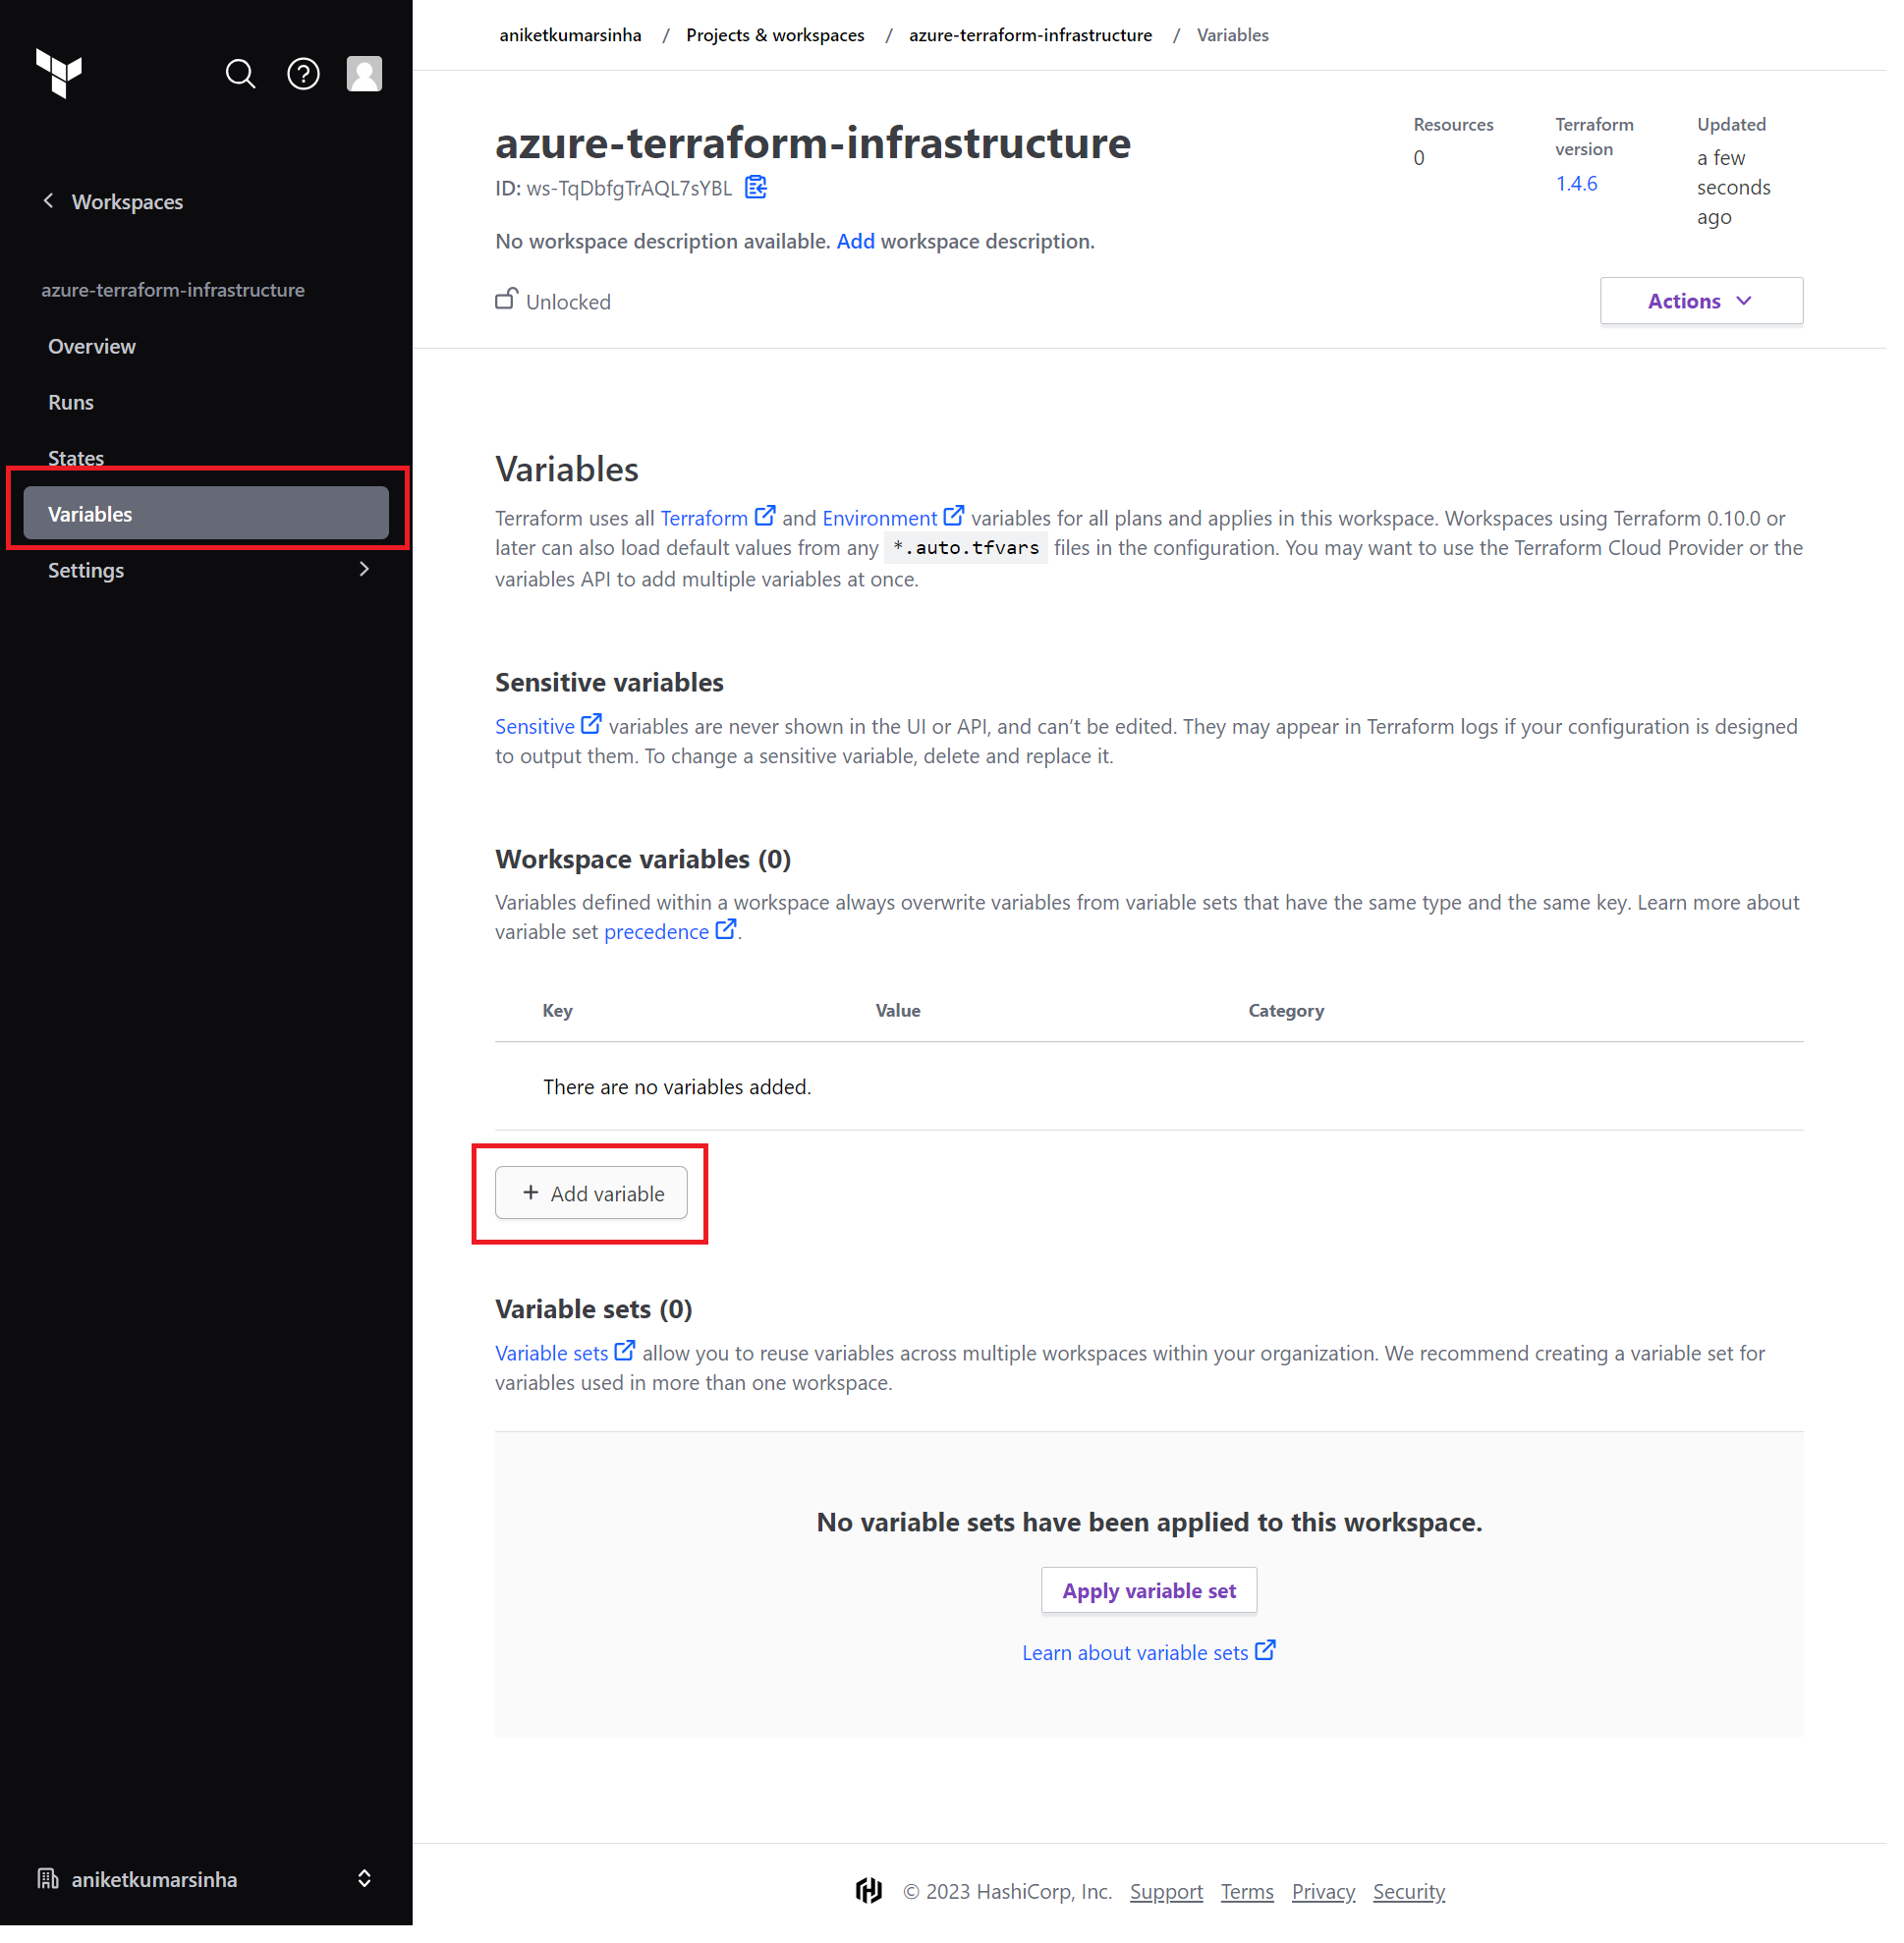Open Terms footer link
This screenshot has width=1904, height=1943.
(1248, 1893)
